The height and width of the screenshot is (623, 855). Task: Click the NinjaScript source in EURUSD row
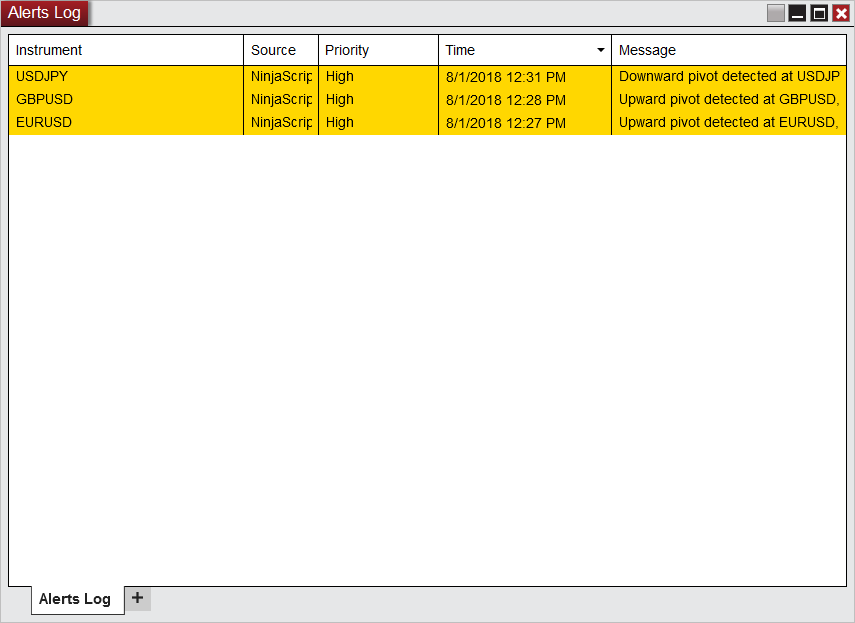281,123
